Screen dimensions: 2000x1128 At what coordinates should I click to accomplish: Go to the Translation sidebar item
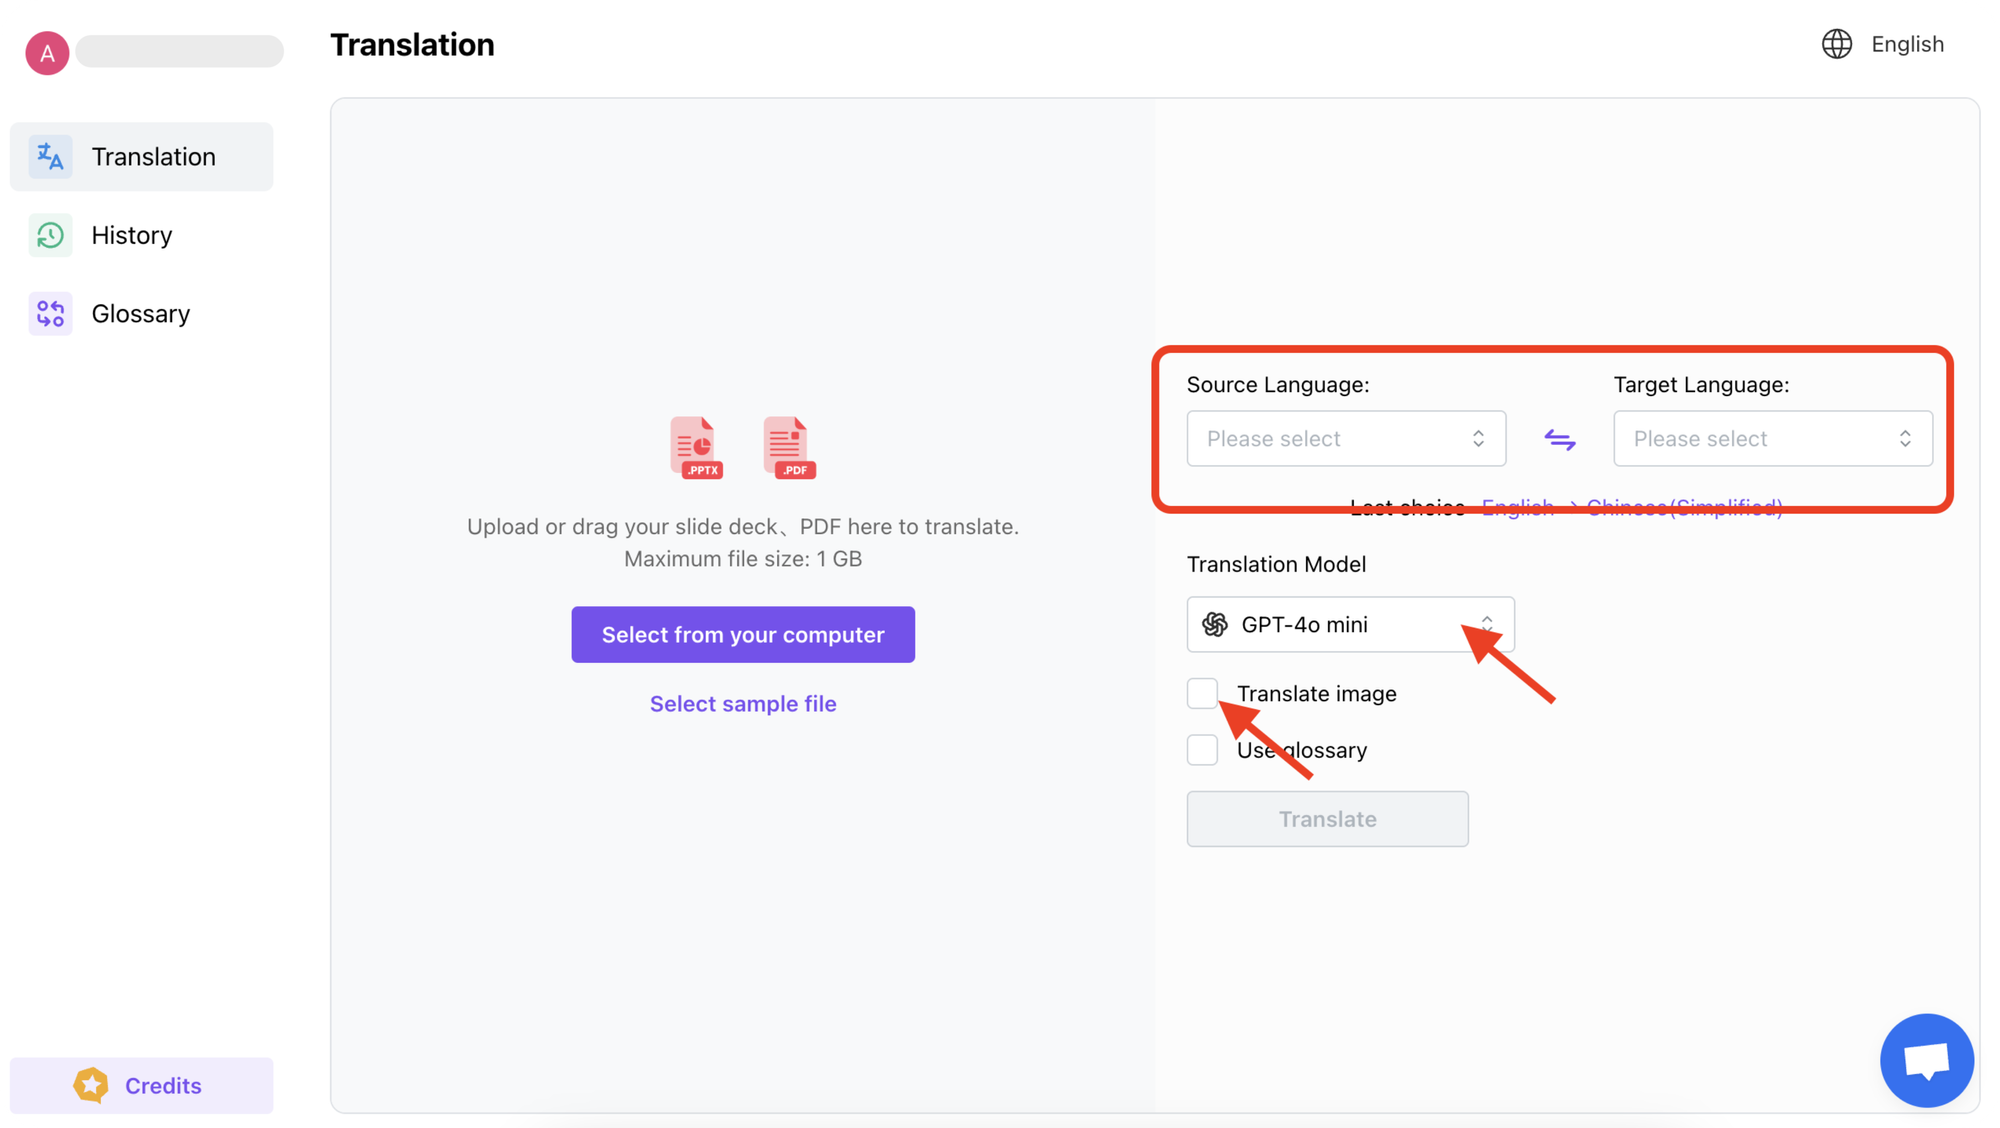141,157
